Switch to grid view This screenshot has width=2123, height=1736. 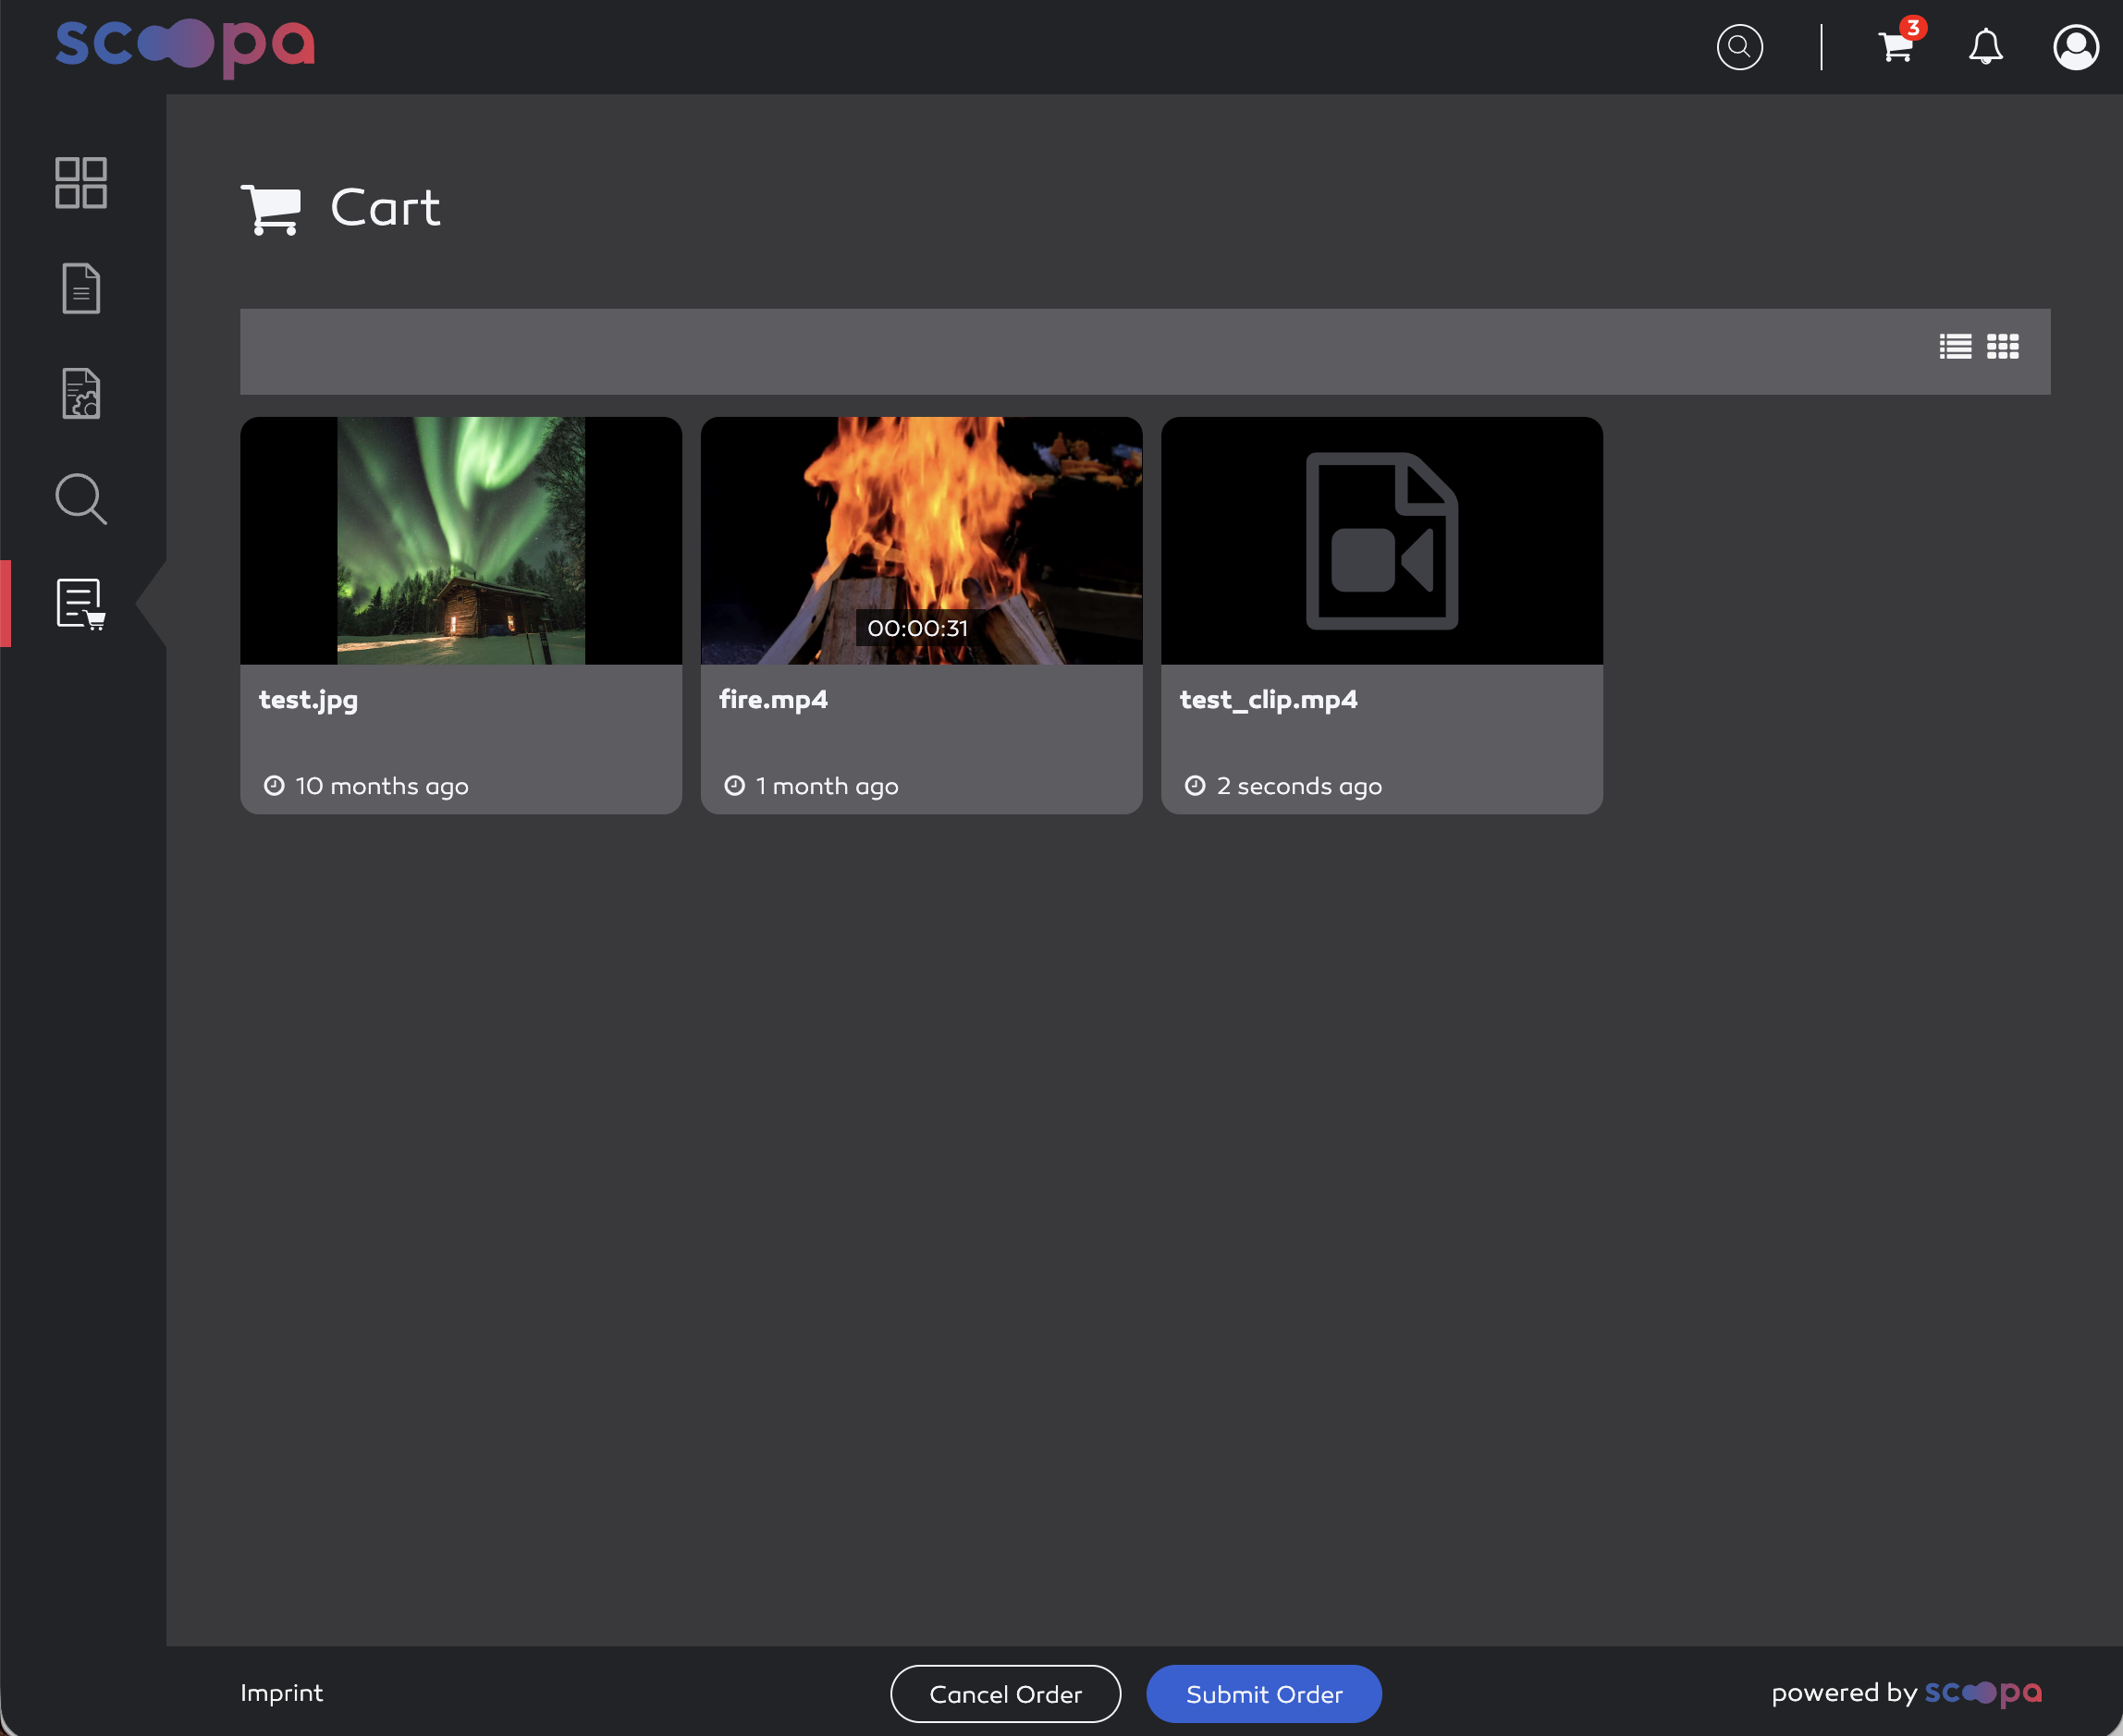[2002, 346]
